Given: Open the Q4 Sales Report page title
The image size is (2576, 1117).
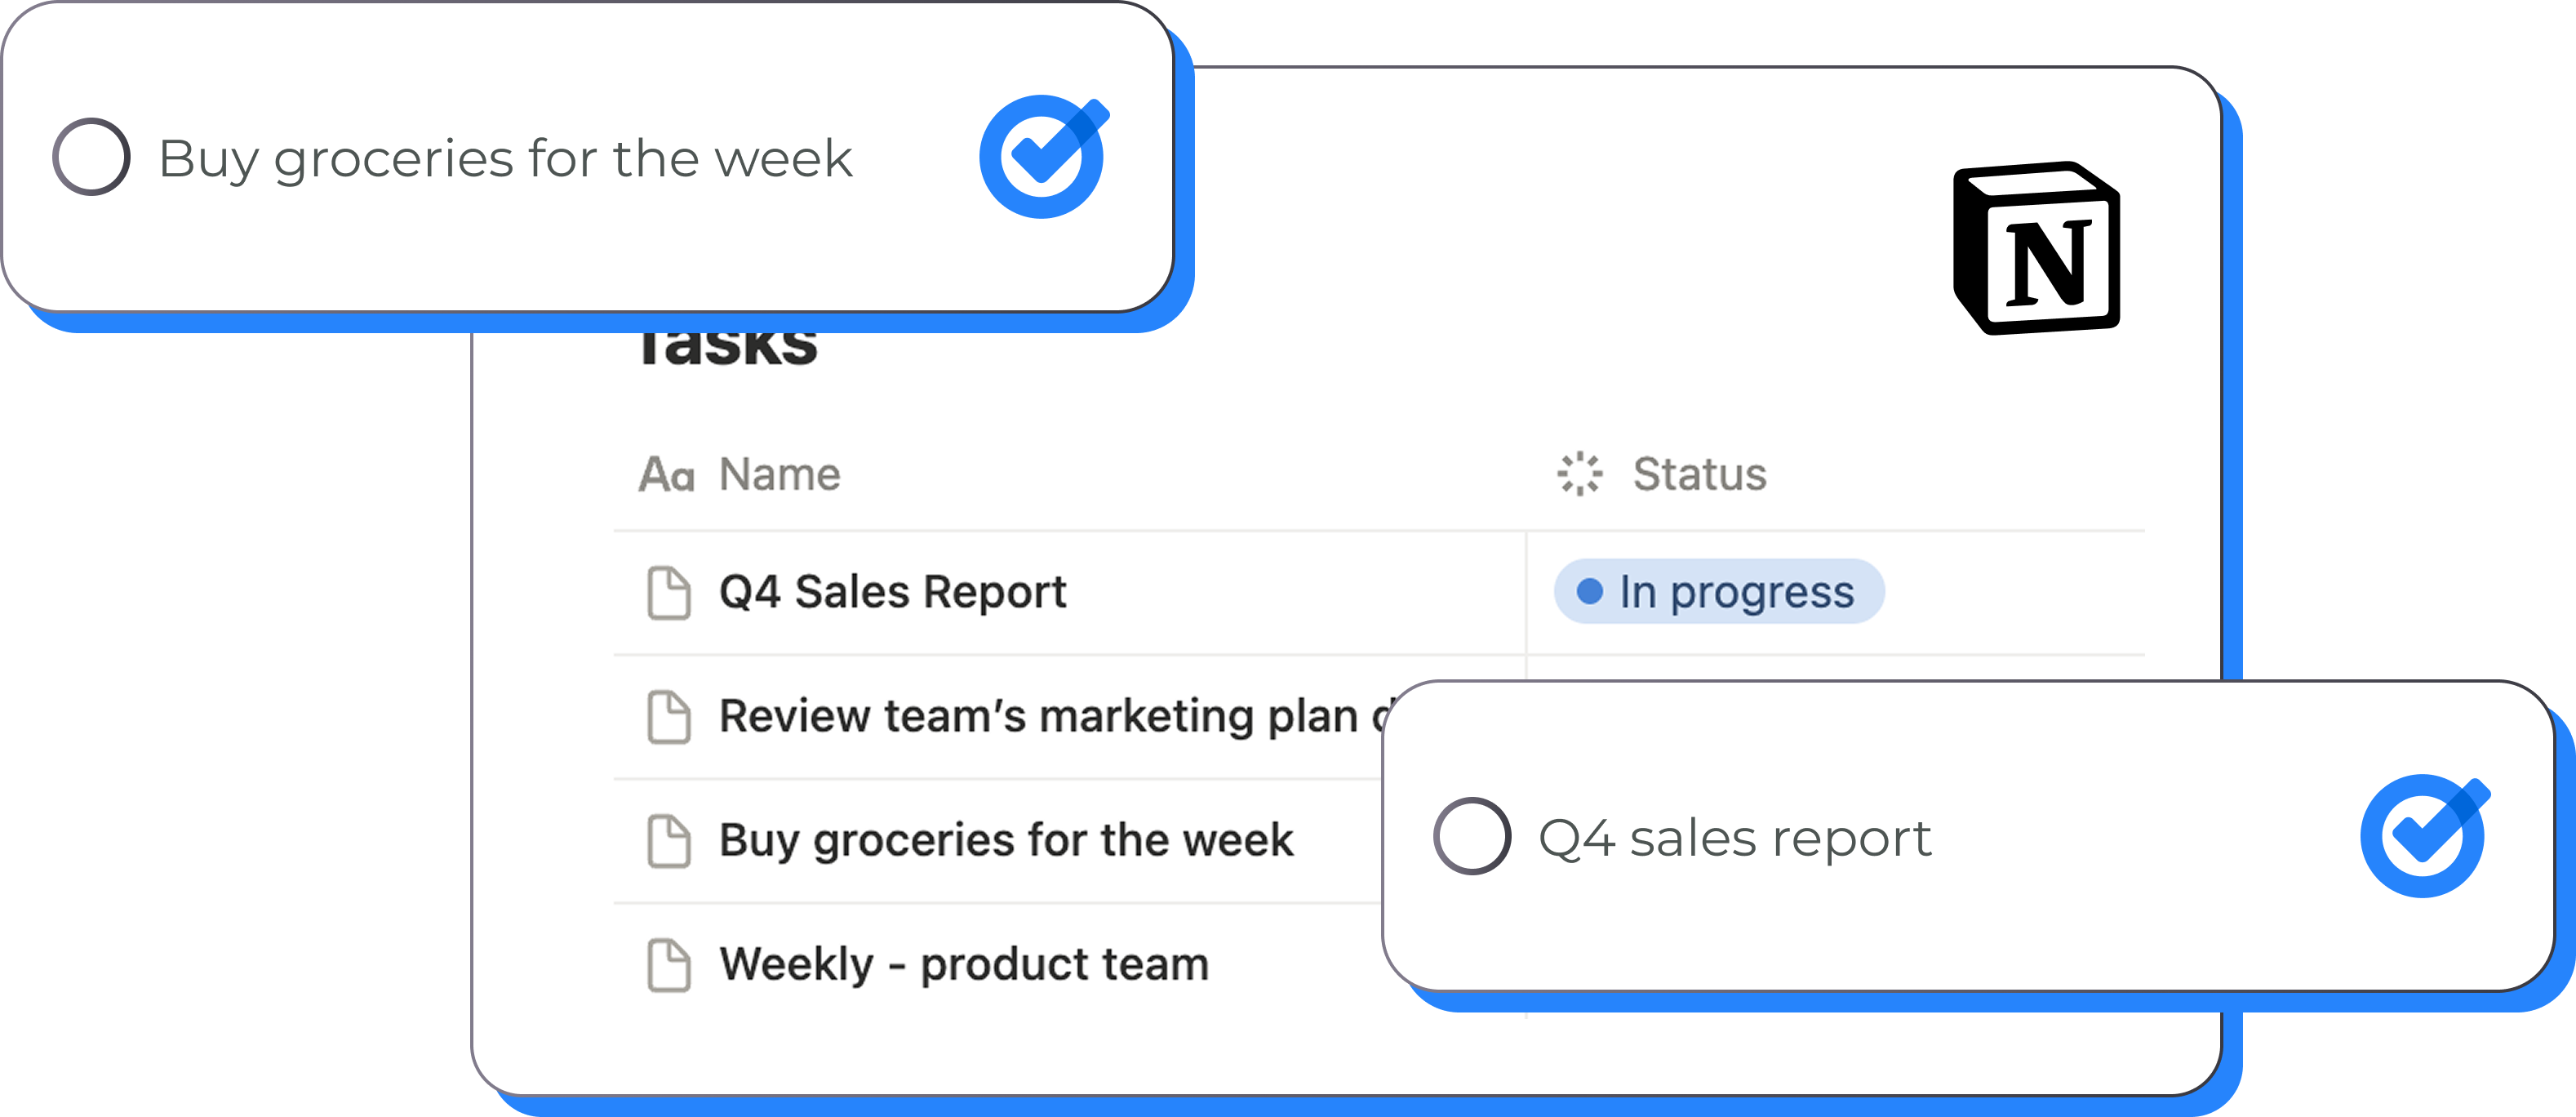Looking at the screenshot, I should pos(892,592).
